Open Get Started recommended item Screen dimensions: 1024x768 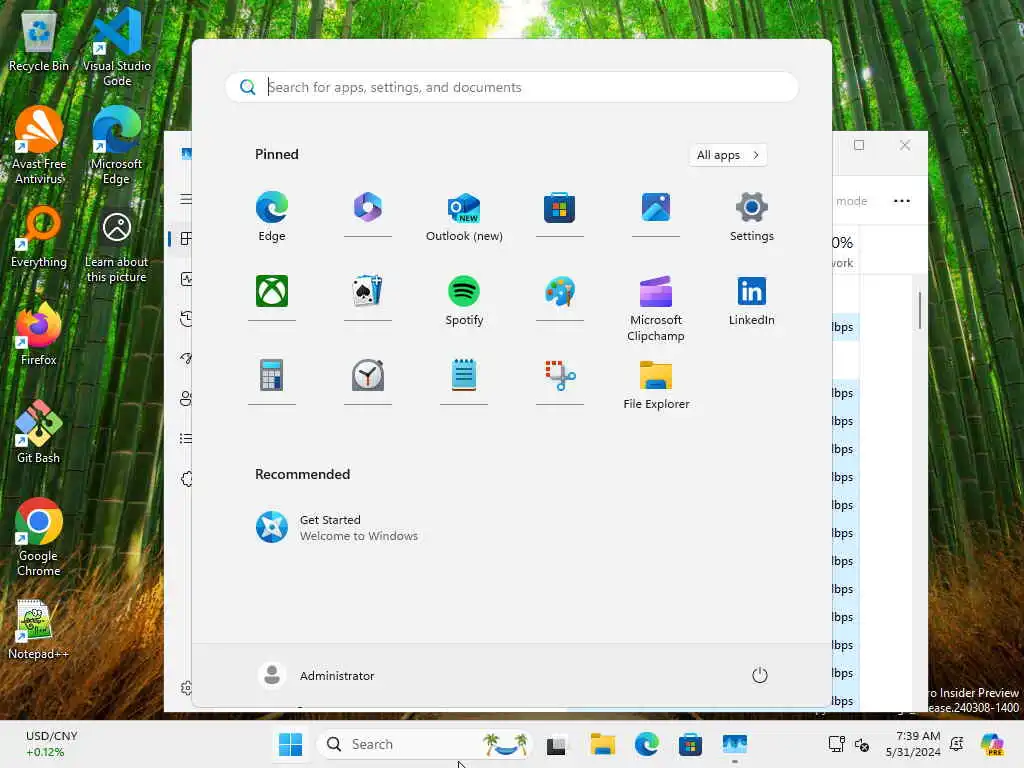point(336,527)
